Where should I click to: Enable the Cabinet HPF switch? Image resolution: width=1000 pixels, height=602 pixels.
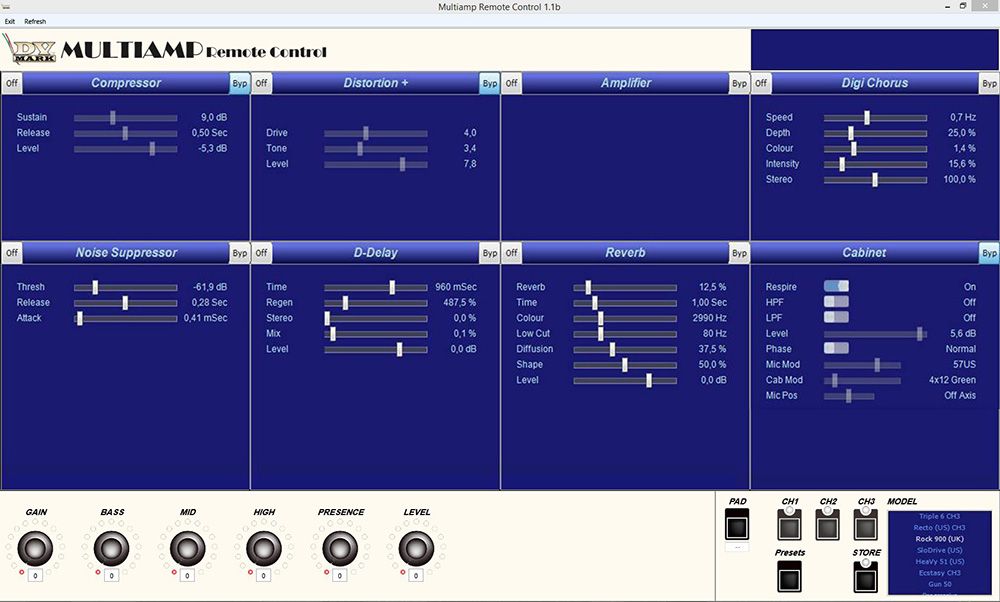(836, 302)
